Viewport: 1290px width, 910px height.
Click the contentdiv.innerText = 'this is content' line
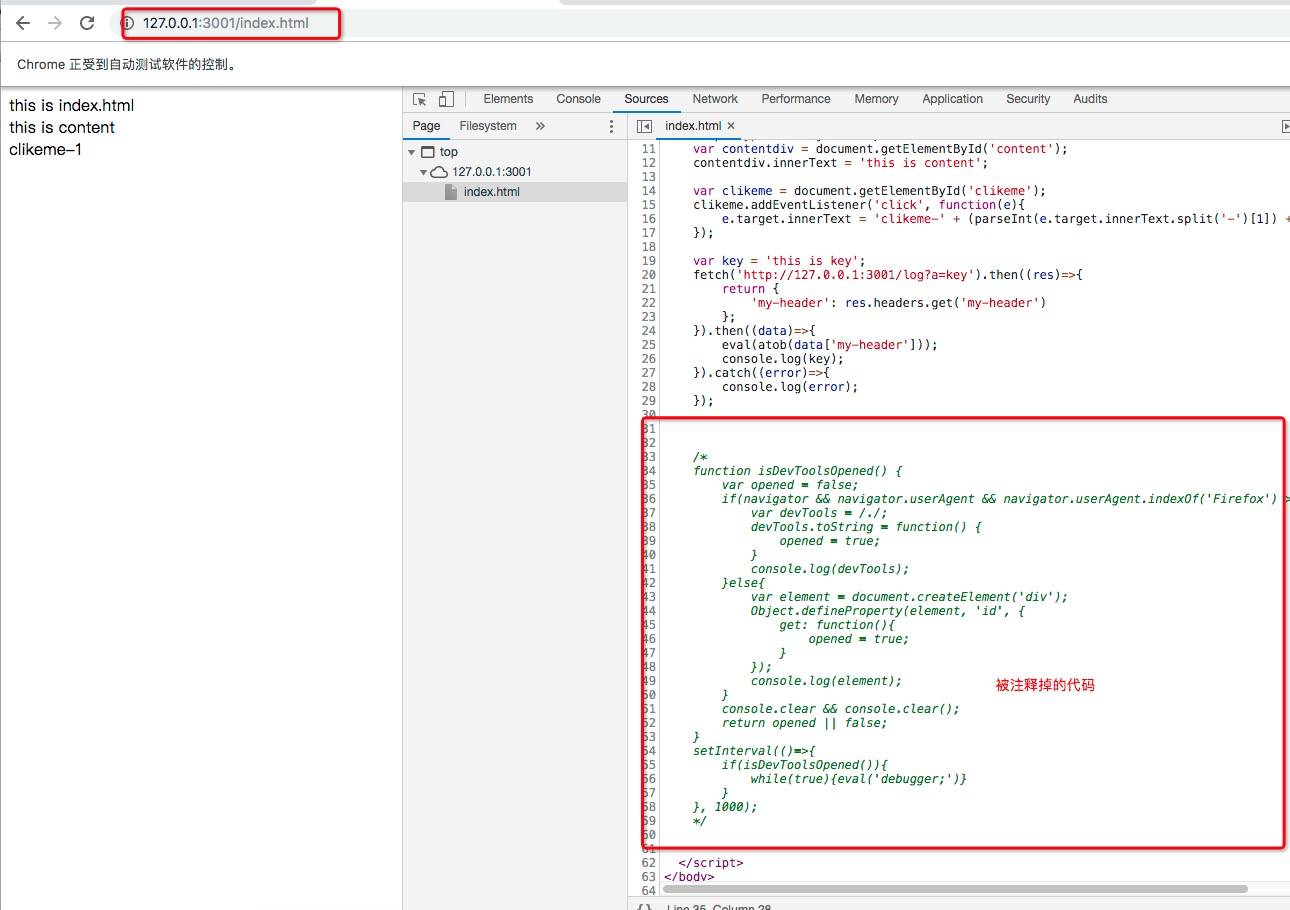[x=841, y=163]
